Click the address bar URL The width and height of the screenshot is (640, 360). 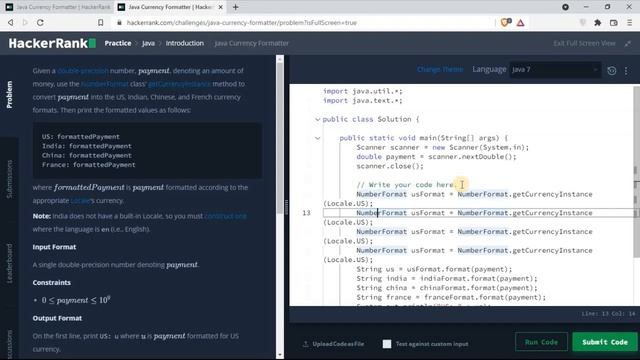tap(242, 23)
